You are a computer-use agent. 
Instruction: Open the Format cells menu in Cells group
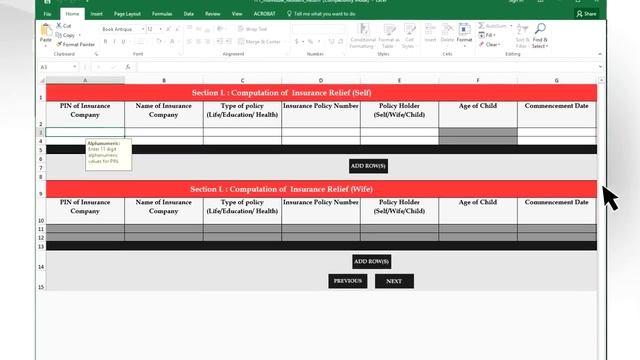pos(464,35)
